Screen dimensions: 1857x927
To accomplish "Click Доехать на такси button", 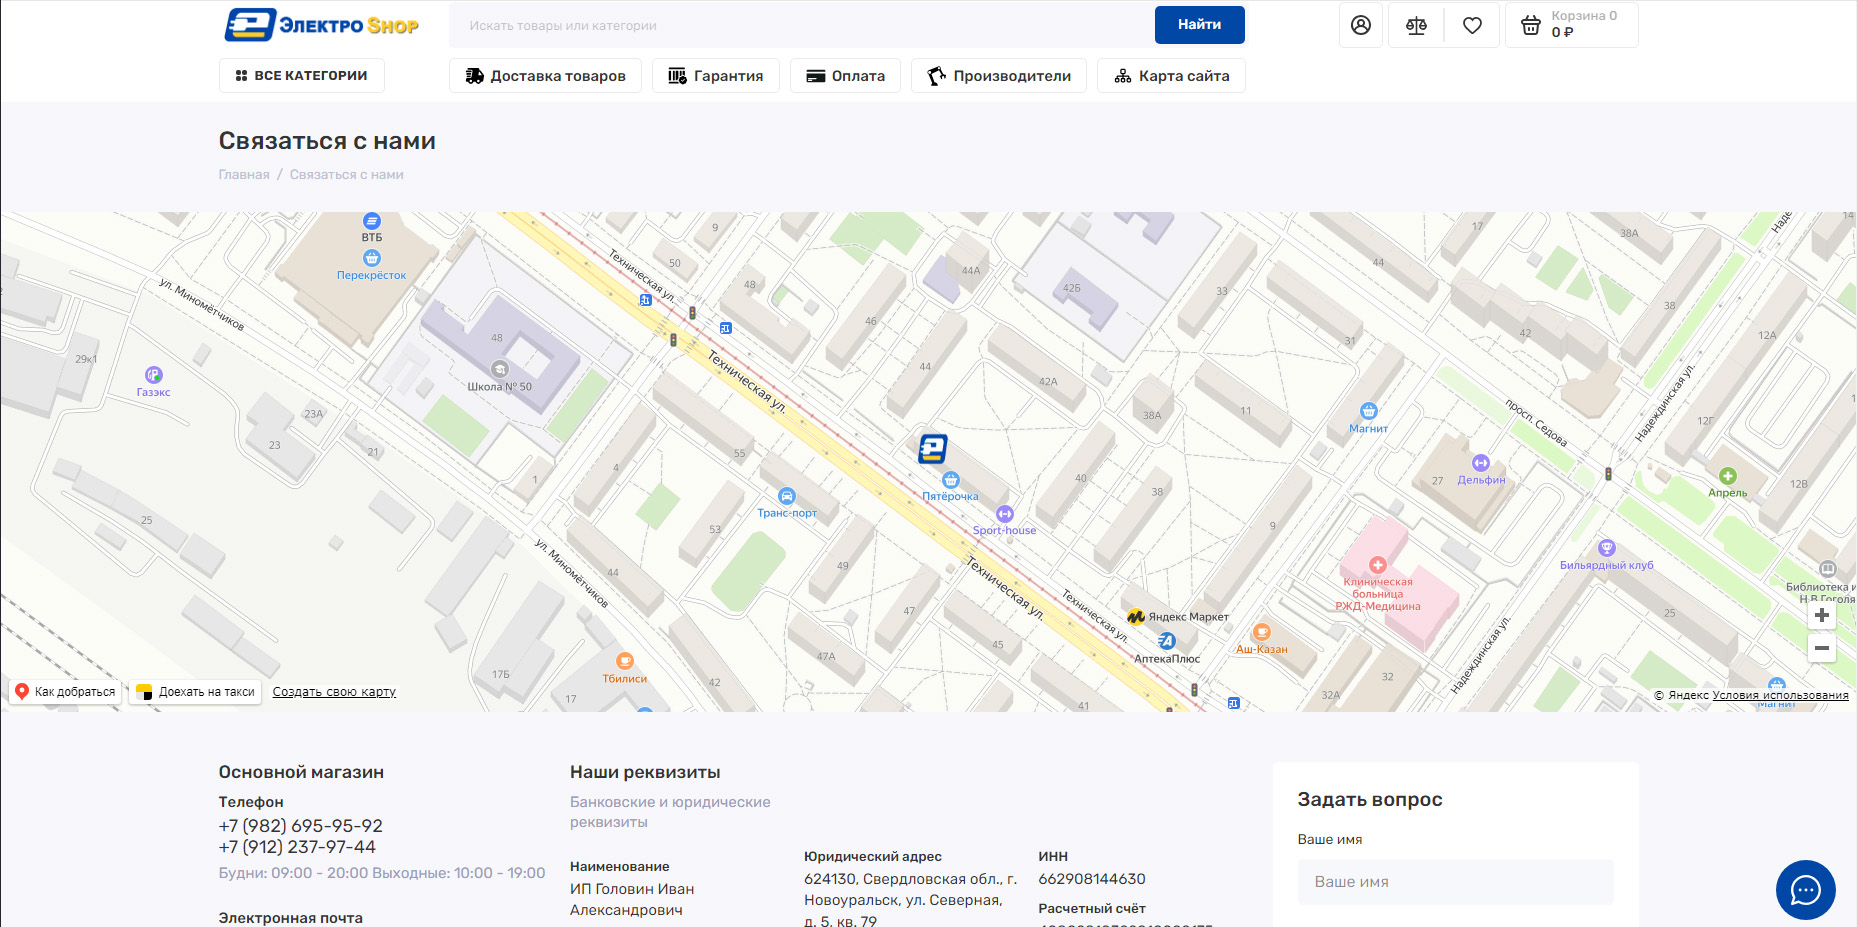I will click(x=196, y=691).
